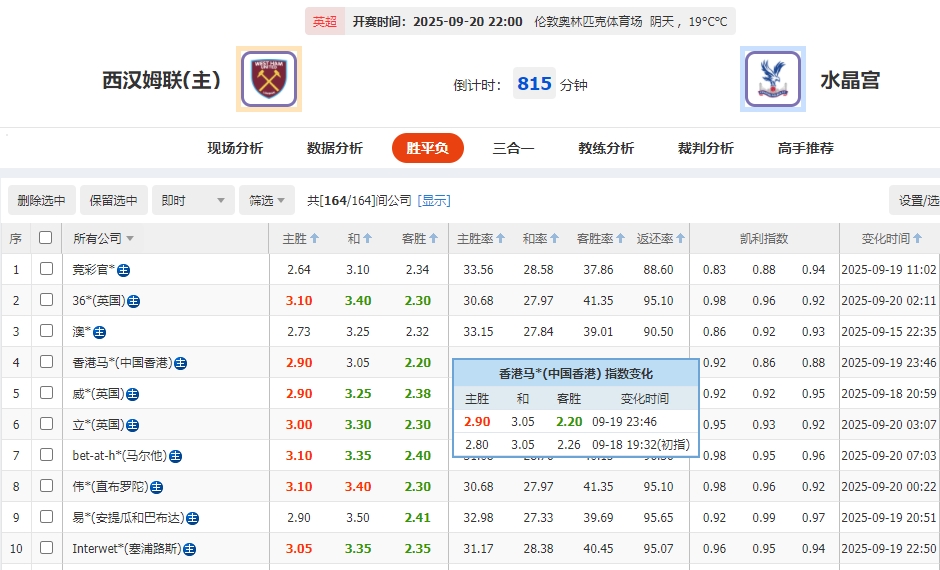Check the box for bet-at-h*(马尔他) row
The height and width of the screenshot is (570, 940).
pos(46,455)
